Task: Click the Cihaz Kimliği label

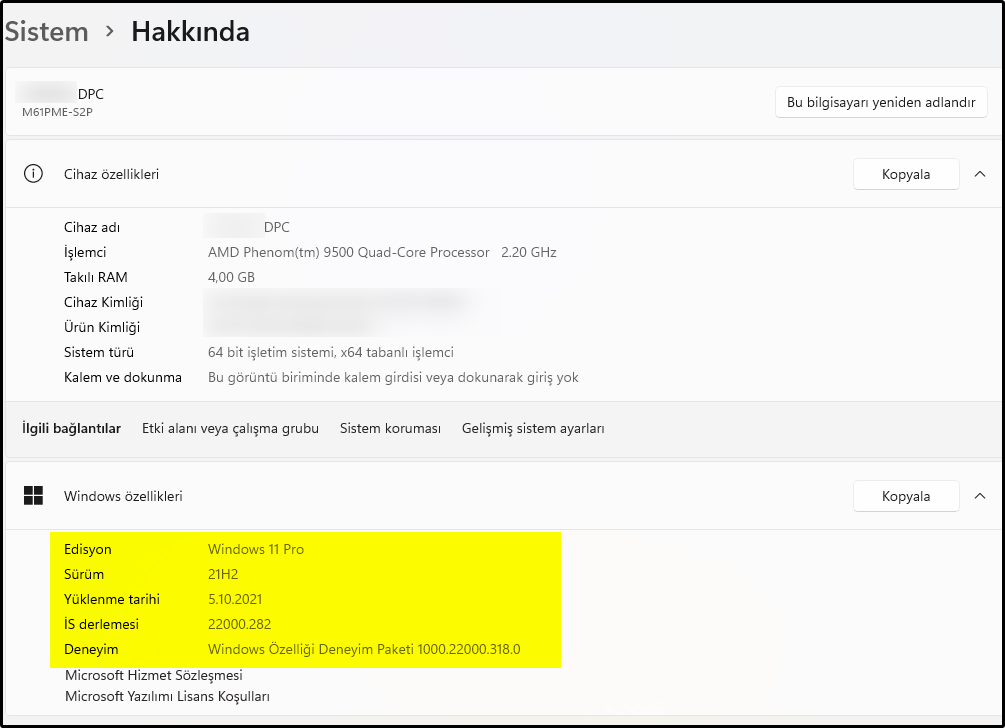Action: (103, 302)
